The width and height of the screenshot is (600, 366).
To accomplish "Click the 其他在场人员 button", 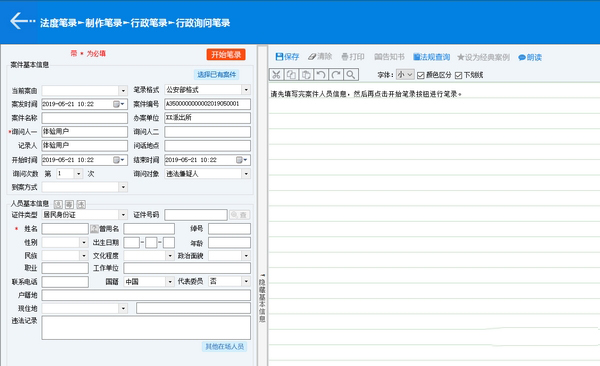I will tap(224, 346).
